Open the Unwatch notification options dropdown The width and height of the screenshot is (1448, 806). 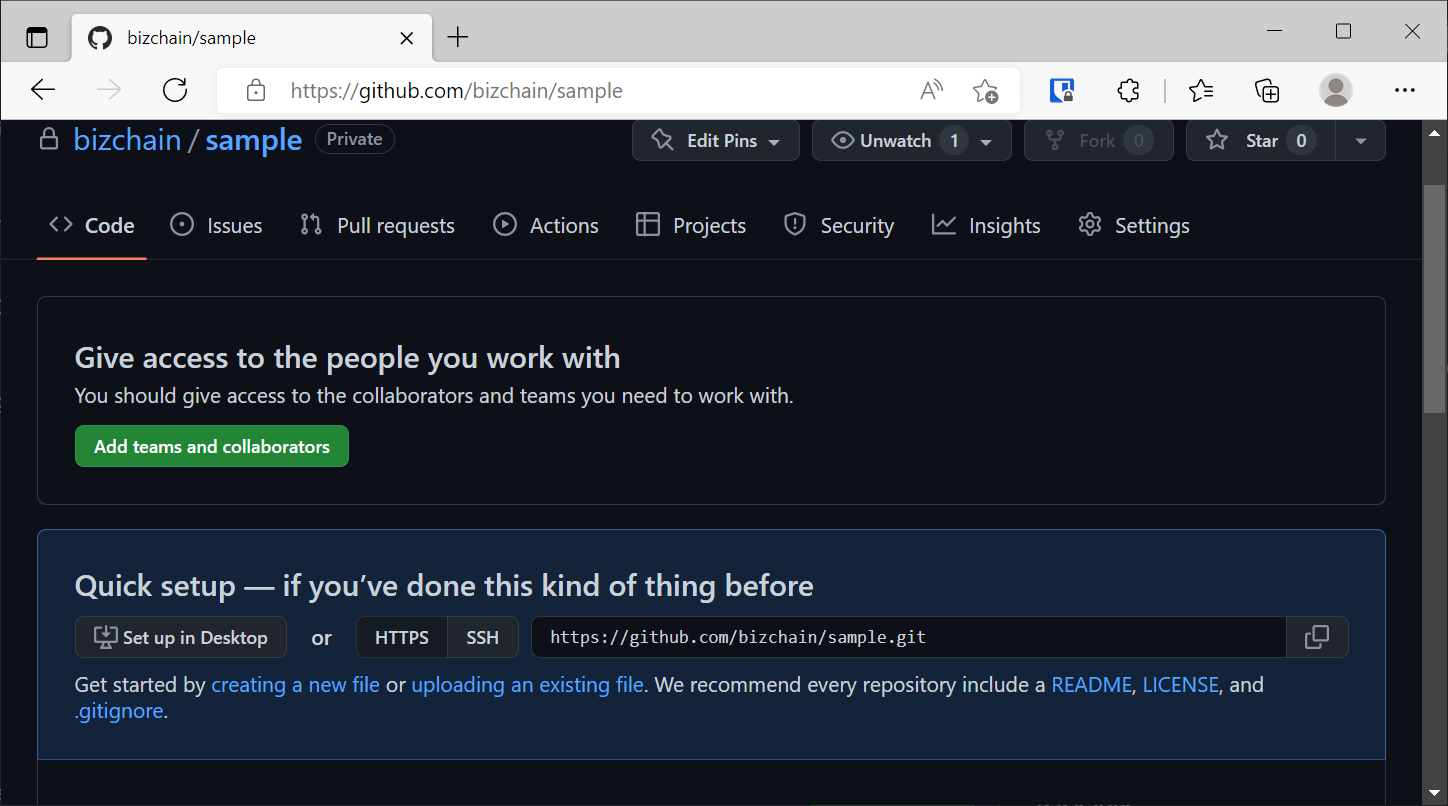(x=987, y=140)
